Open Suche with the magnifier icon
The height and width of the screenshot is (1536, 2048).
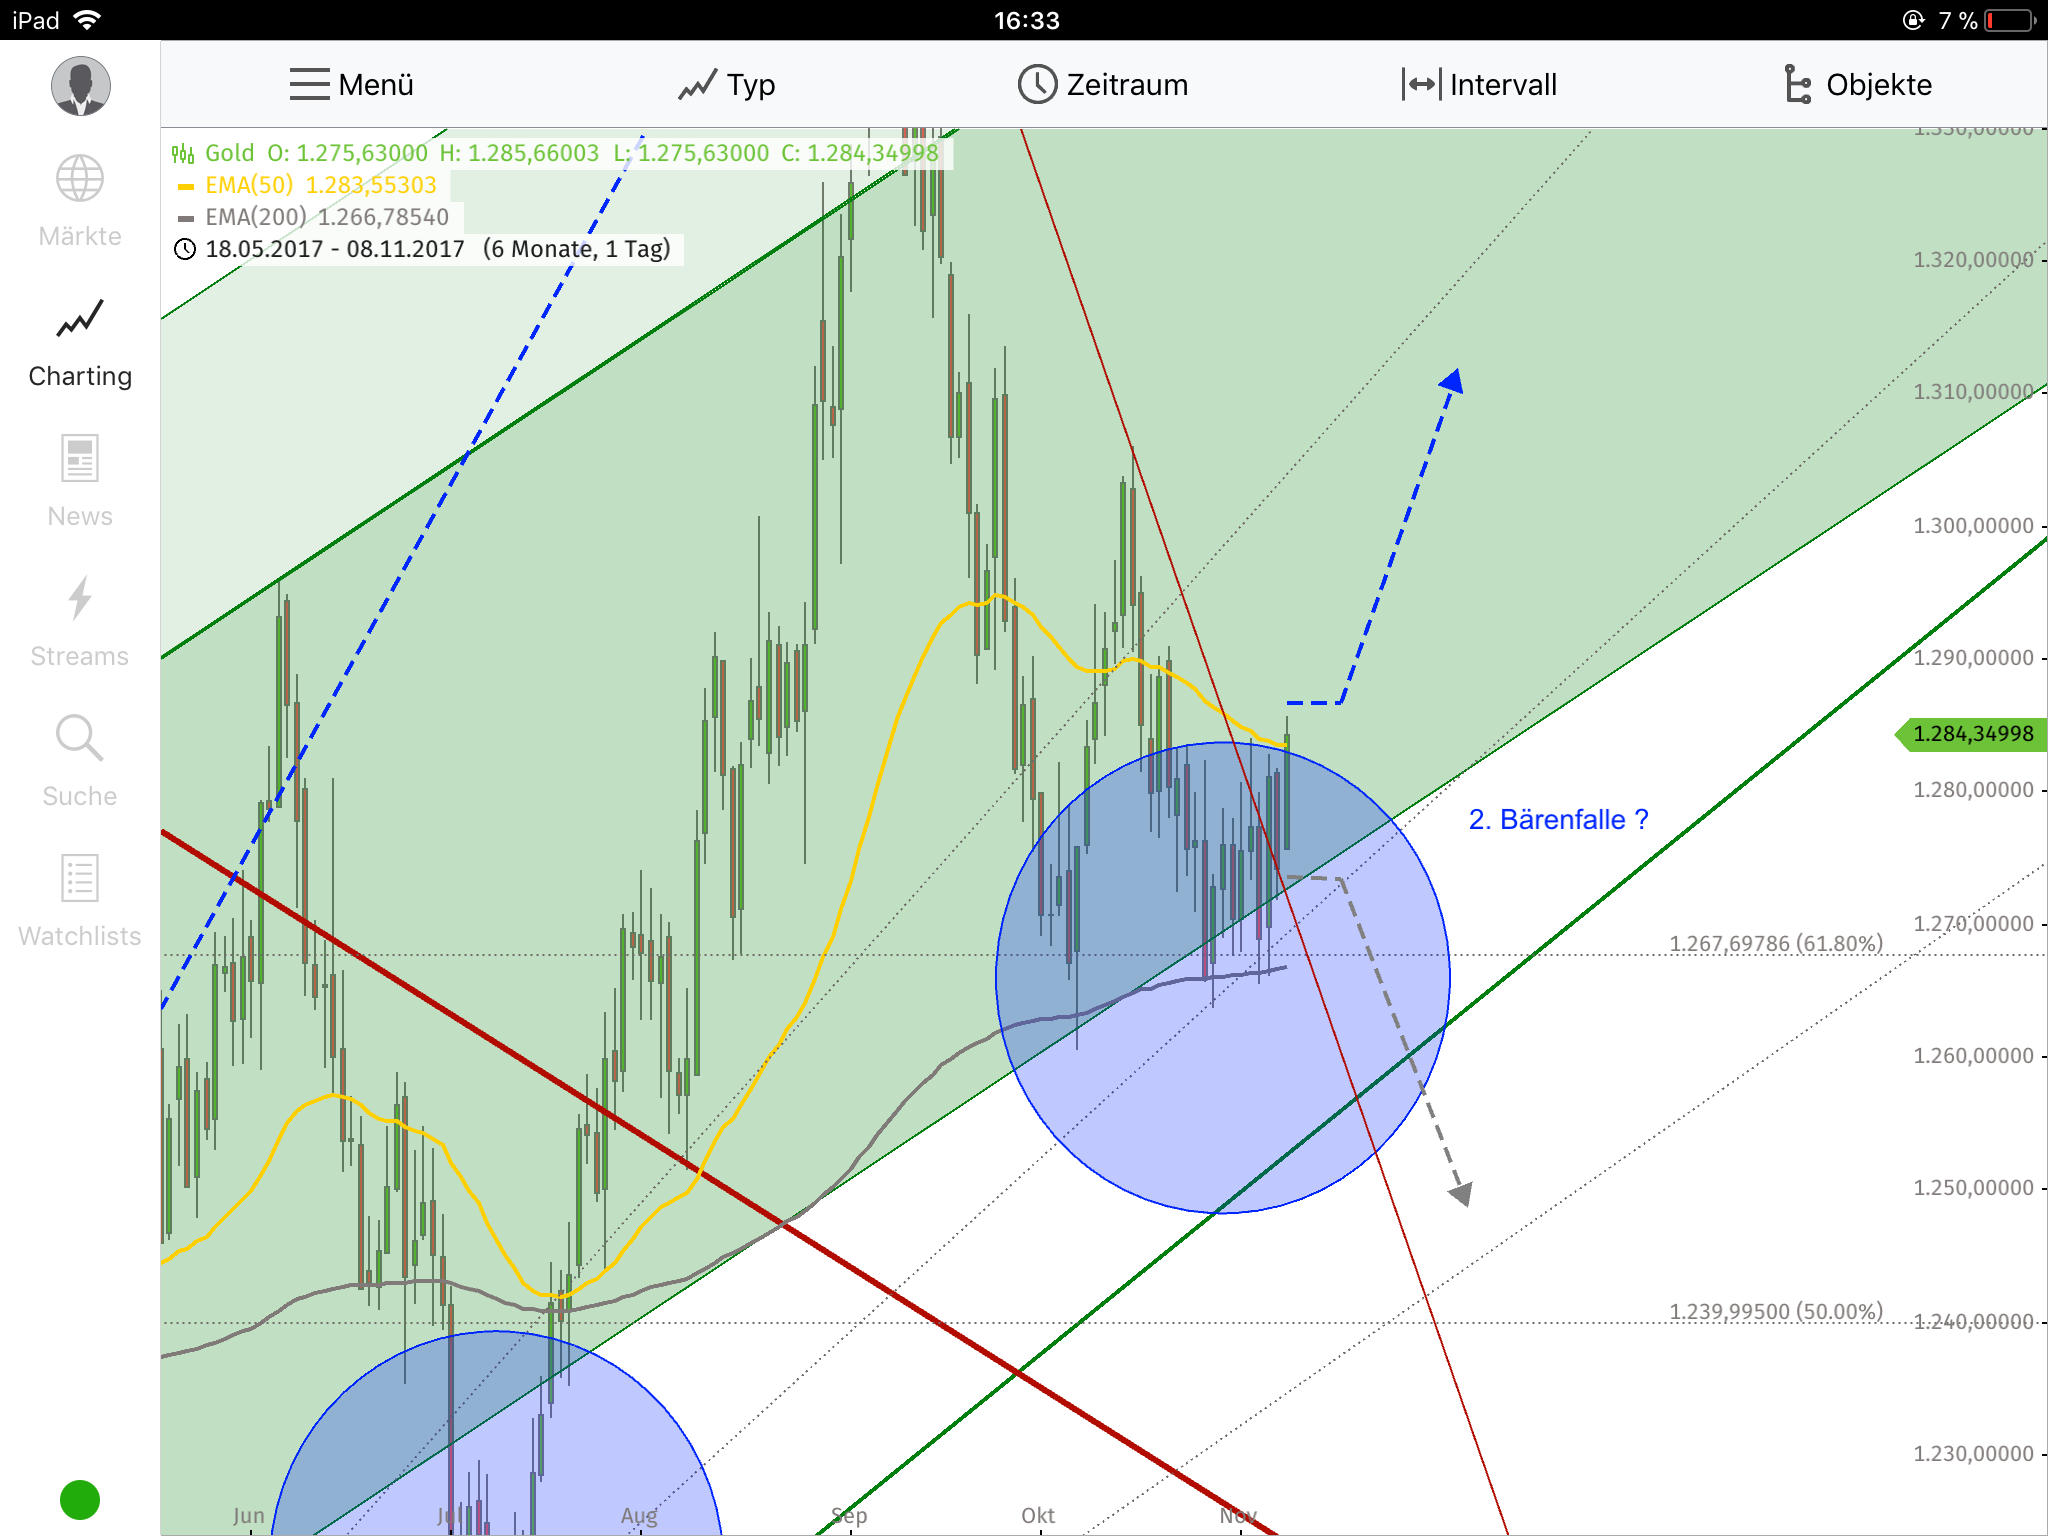(79, 740)
